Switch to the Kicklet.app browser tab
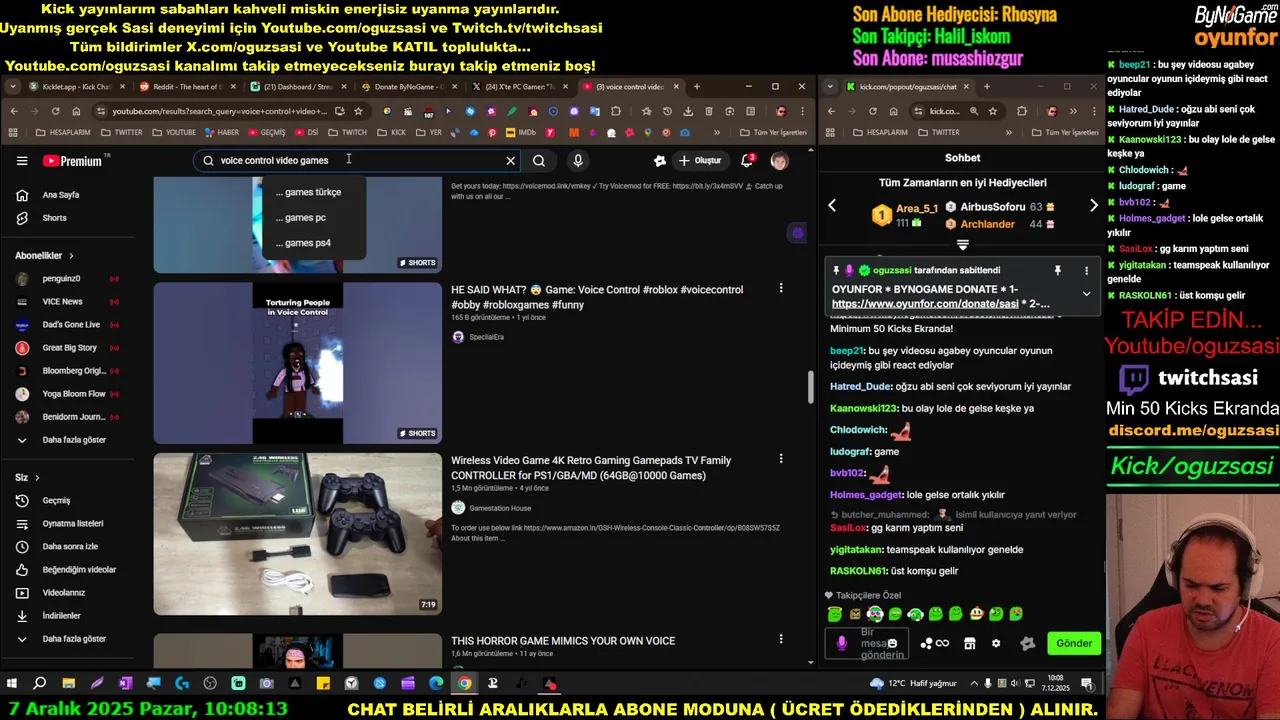Viewport: 1280px width, 720px height. pyautogui.click(x=75, y=87)
